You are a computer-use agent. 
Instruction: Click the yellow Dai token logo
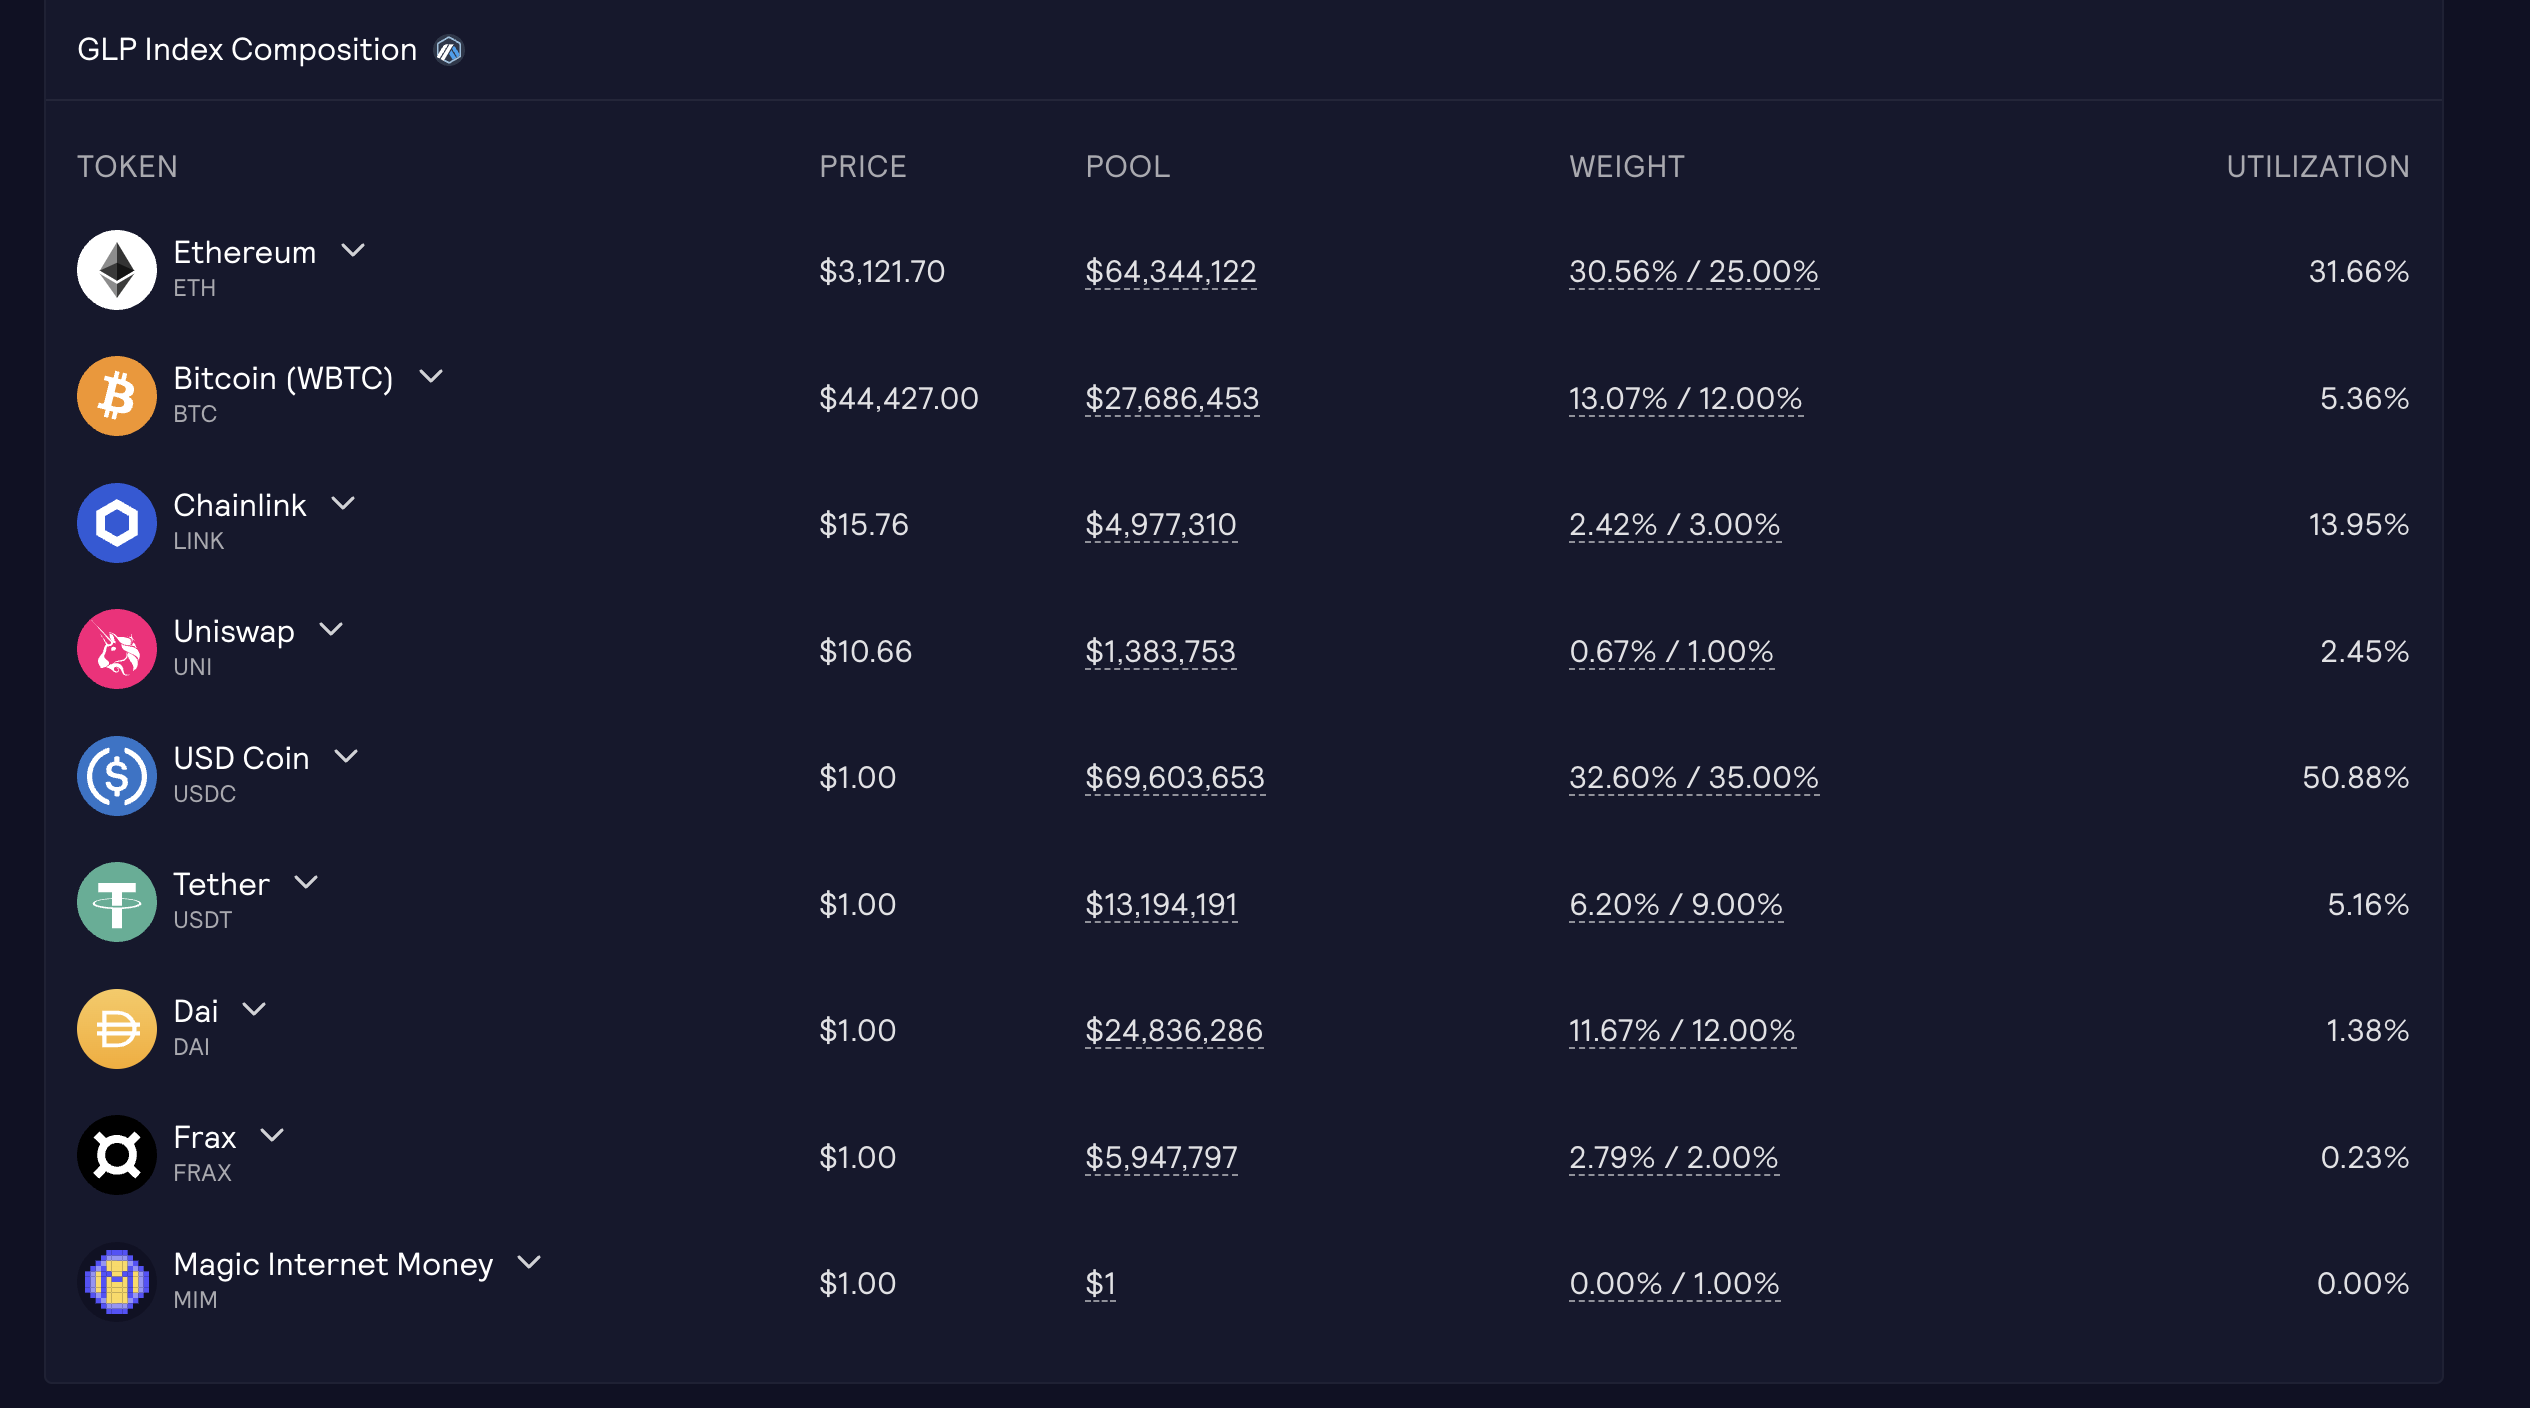117,1029
